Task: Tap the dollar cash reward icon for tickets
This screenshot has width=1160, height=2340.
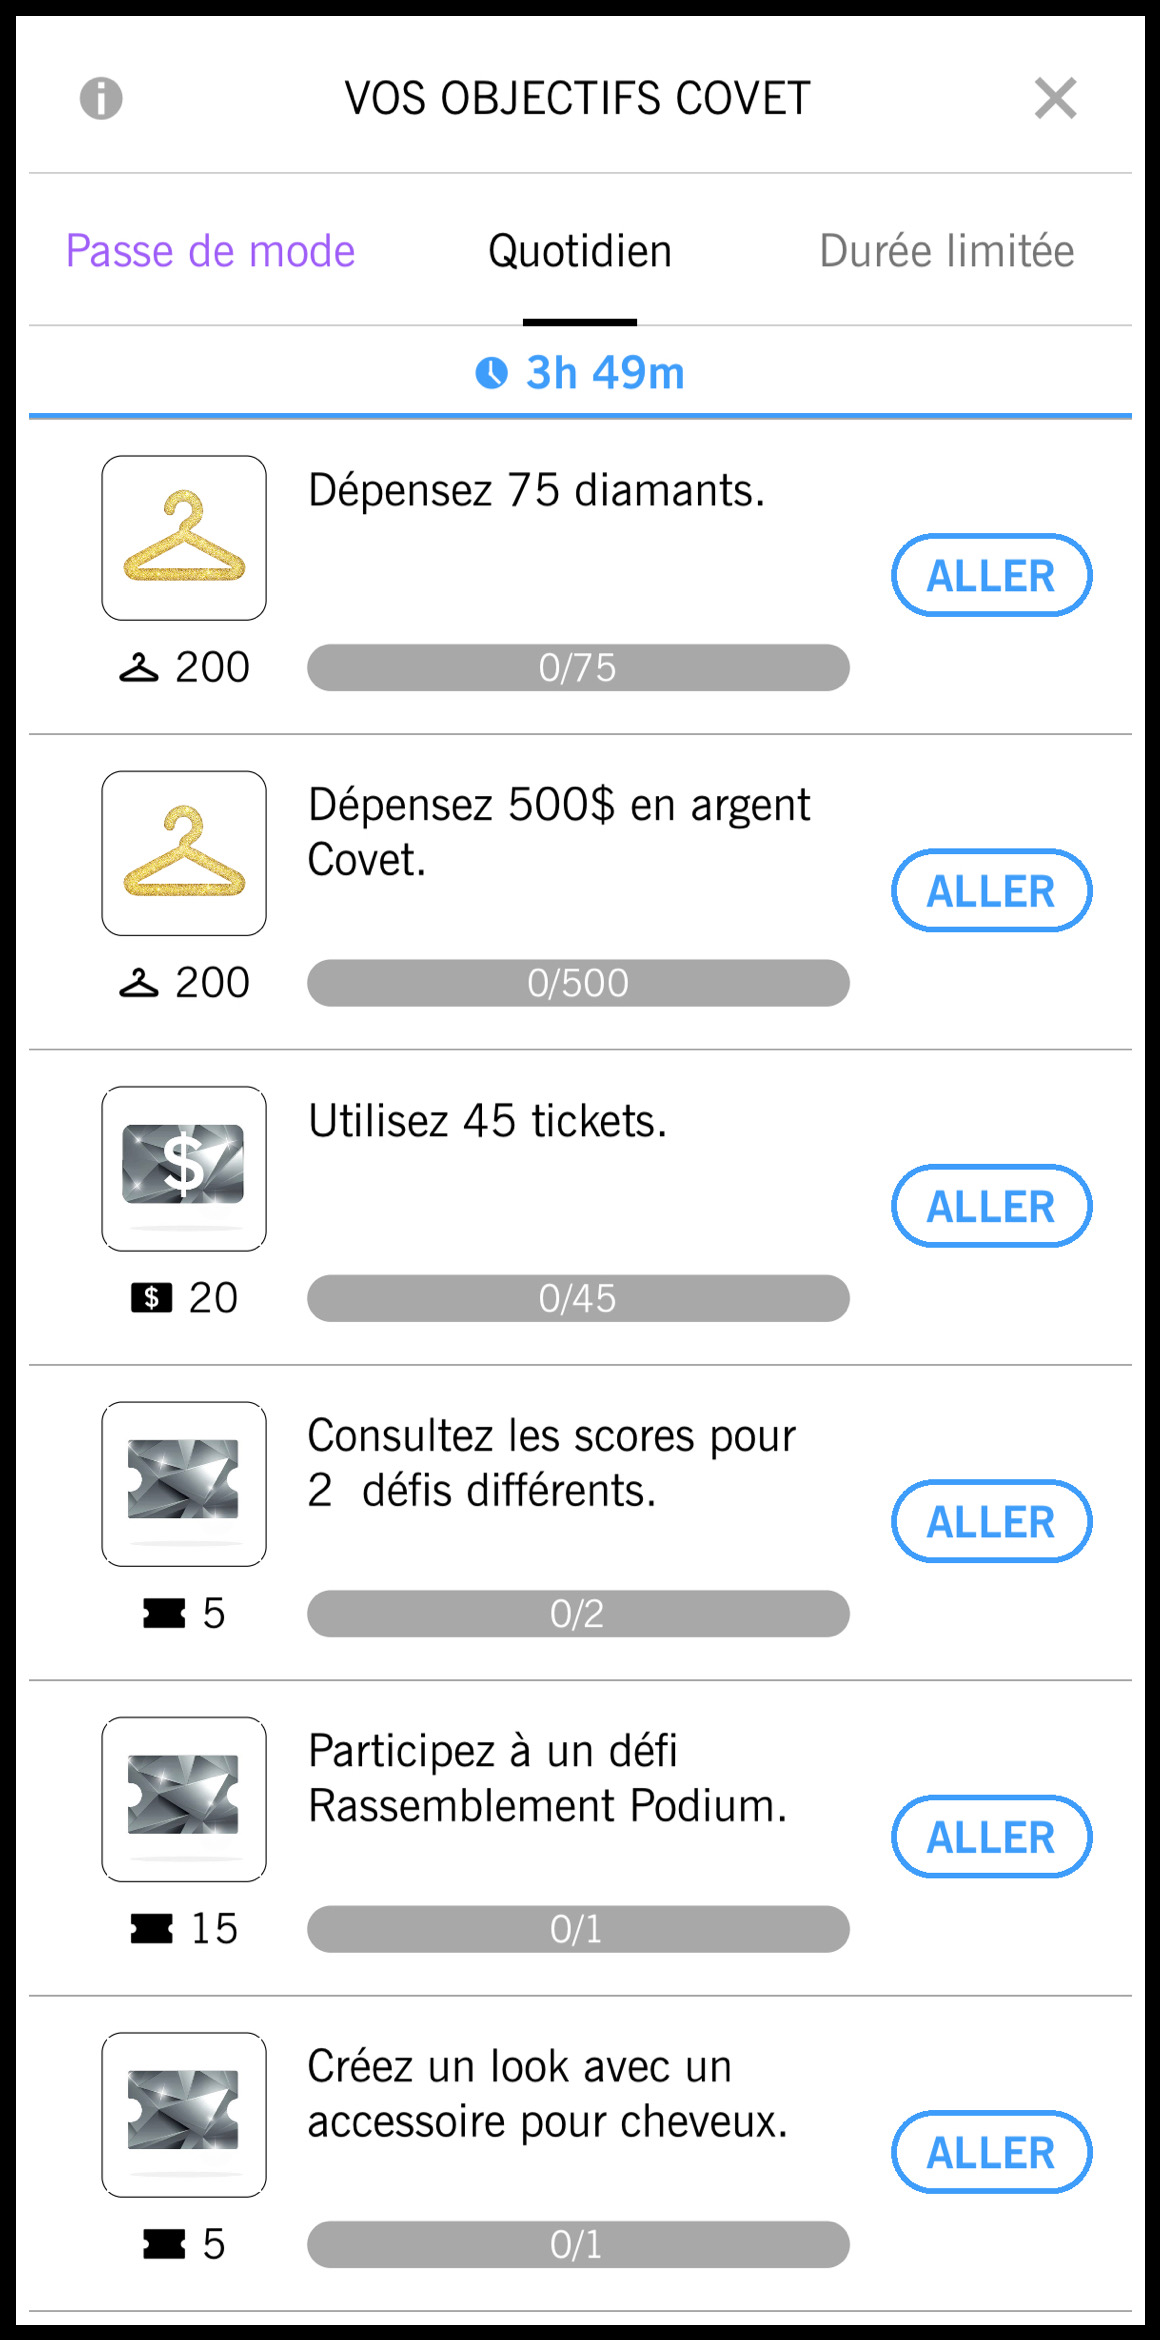Action: (184, 1168)
